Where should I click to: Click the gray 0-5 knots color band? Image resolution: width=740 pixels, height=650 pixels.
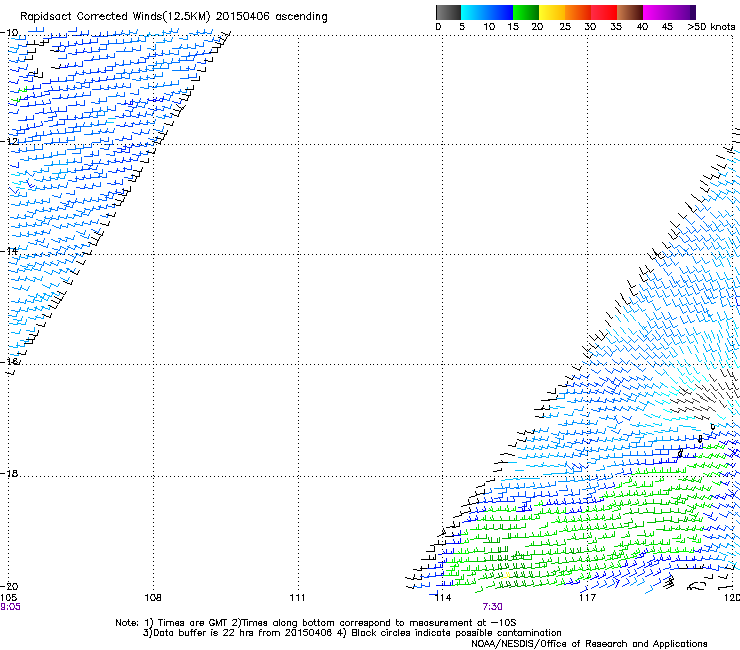click(448, 12)
